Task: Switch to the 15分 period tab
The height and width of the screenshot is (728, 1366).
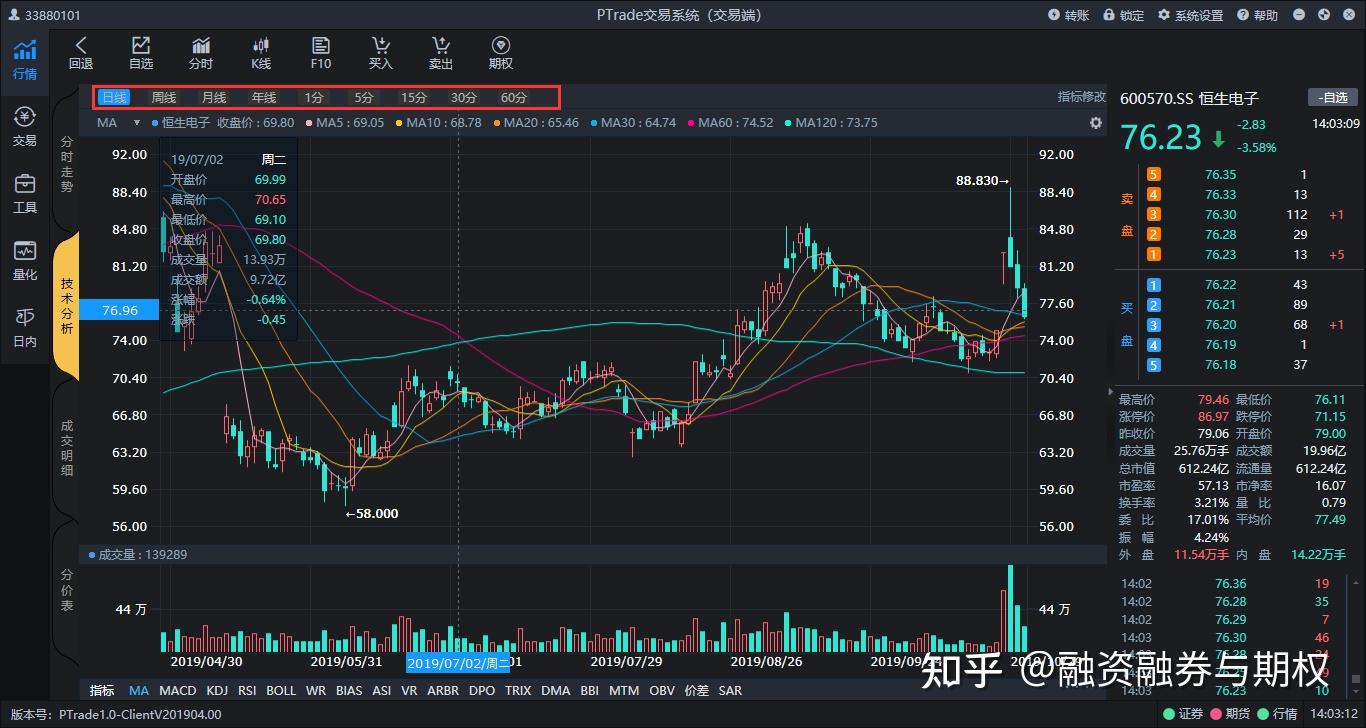Action: [x=414, y=97]
